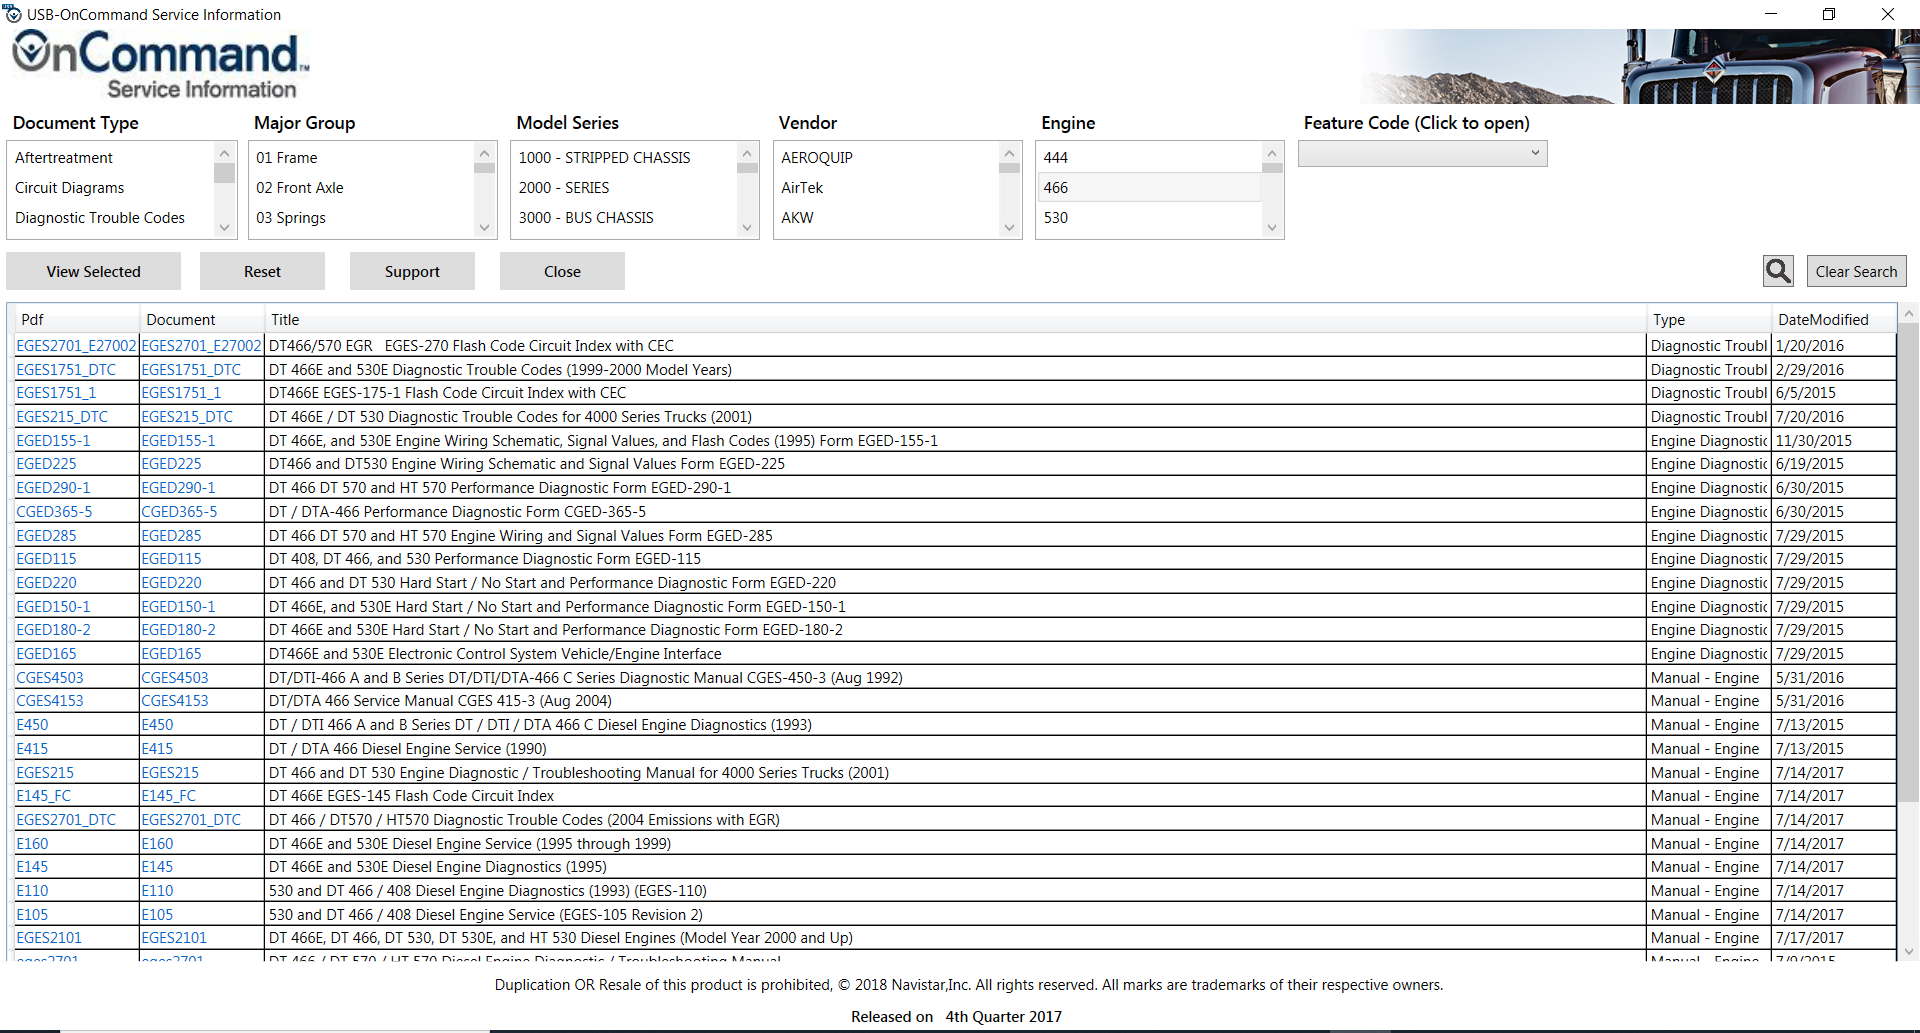
Task: Select 3000 - BUS CHASSIS model series
Action: pyautogui.click(x=624, y=217)
